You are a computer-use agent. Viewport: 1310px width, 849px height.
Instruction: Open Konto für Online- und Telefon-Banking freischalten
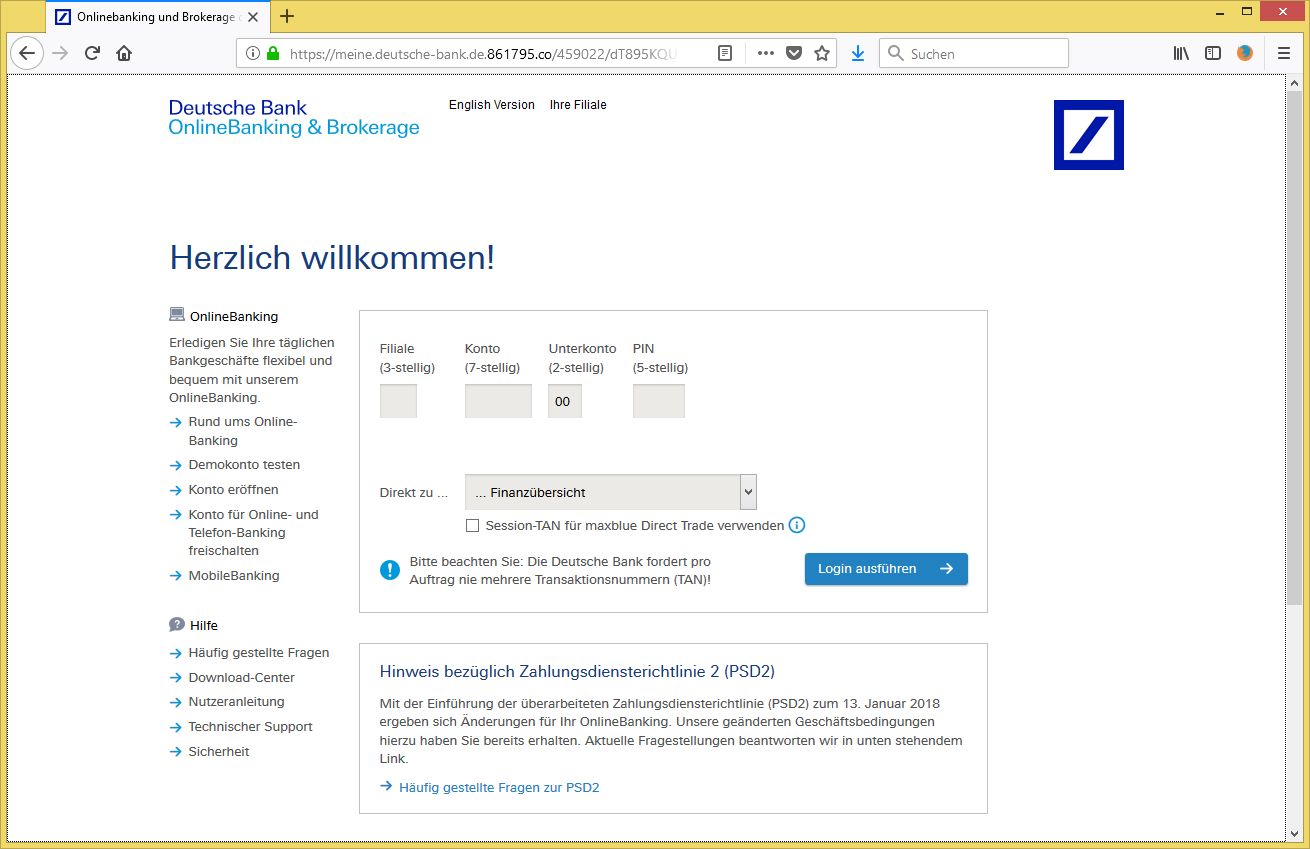[x=252, y=532]
